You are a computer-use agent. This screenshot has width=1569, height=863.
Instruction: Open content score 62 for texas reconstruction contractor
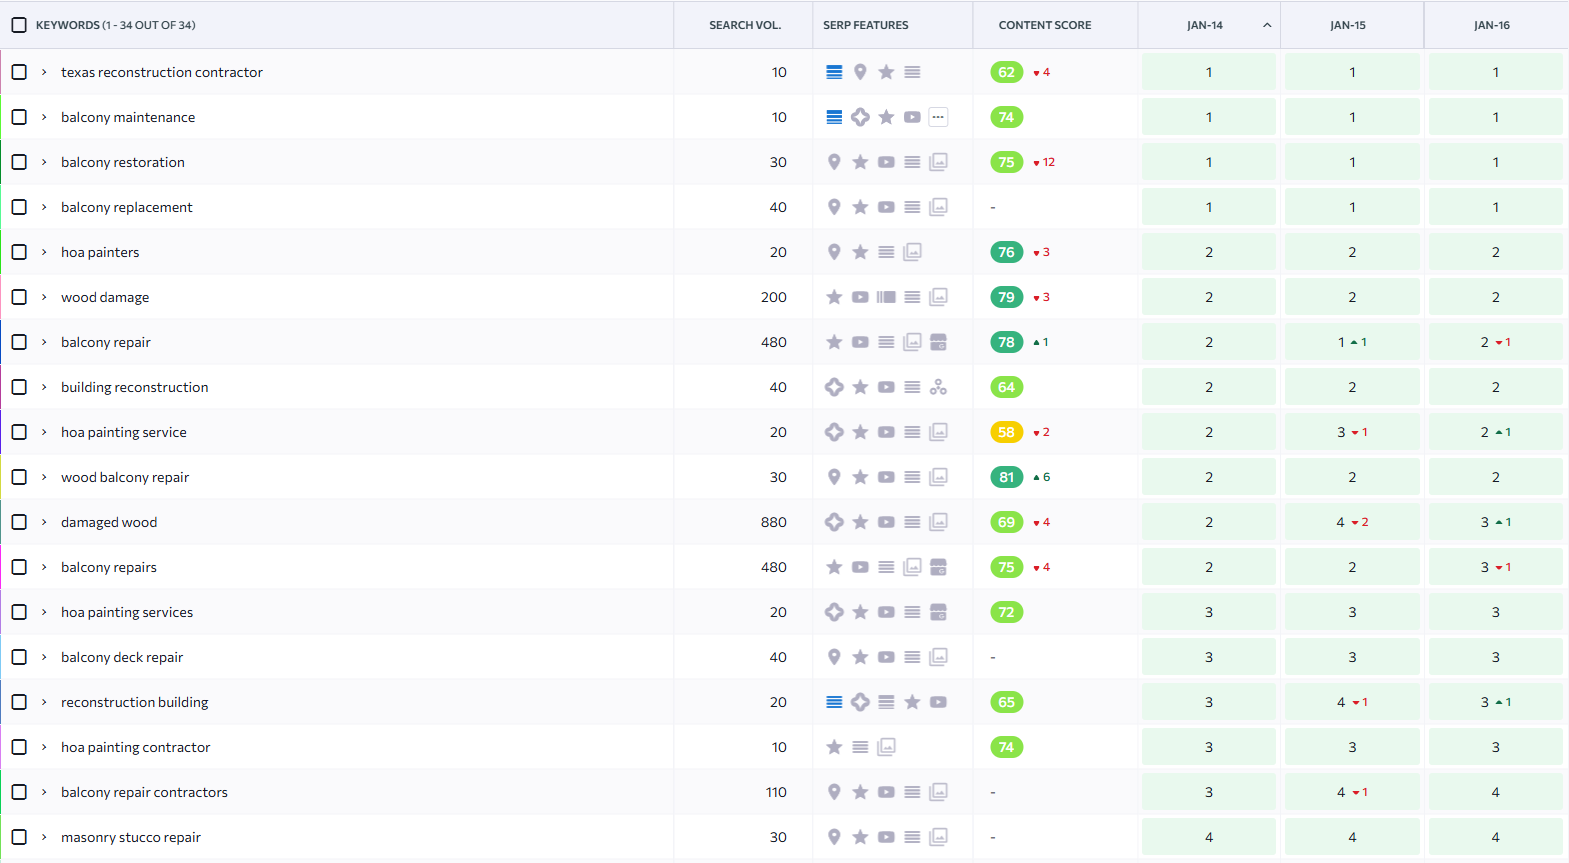pyautogui.click(x=1007, y=72)
